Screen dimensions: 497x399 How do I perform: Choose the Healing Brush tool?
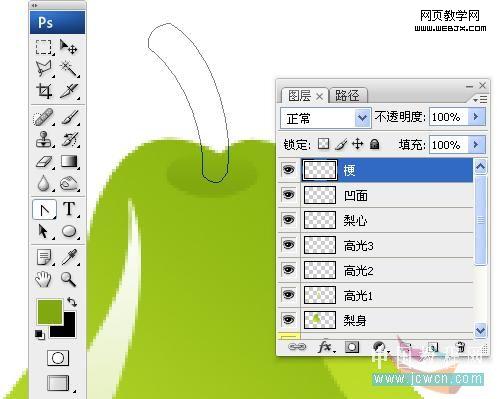[x=44, y=117]
